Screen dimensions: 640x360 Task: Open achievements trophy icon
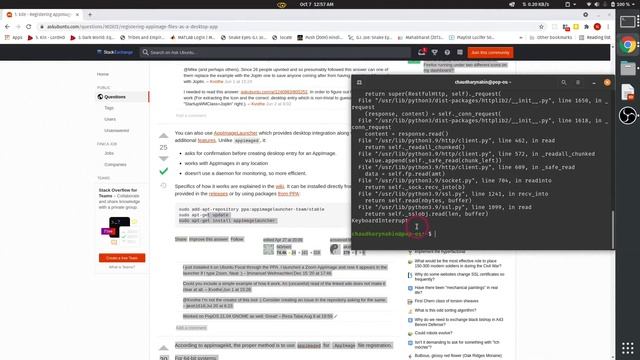tap(435, 52)
